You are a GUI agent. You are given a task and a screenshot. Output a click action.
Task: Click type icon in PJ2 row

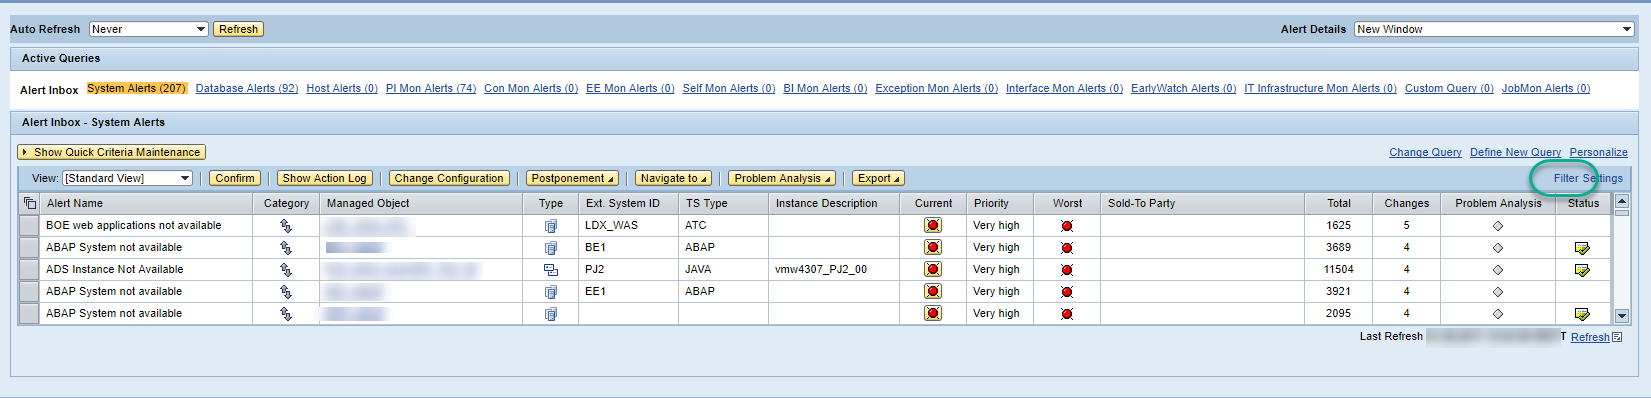tap(550, 270)
